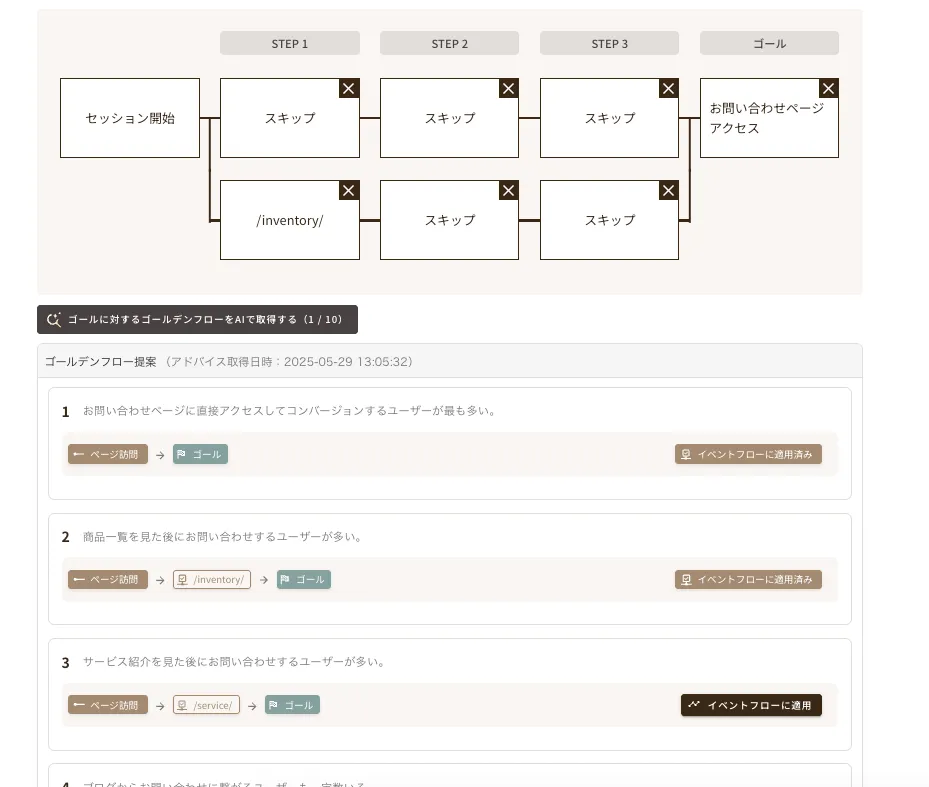Click the ページ訪問 tag in suggestion 1
The height and width of the screenshot is (787, 929).
[108, 455]
